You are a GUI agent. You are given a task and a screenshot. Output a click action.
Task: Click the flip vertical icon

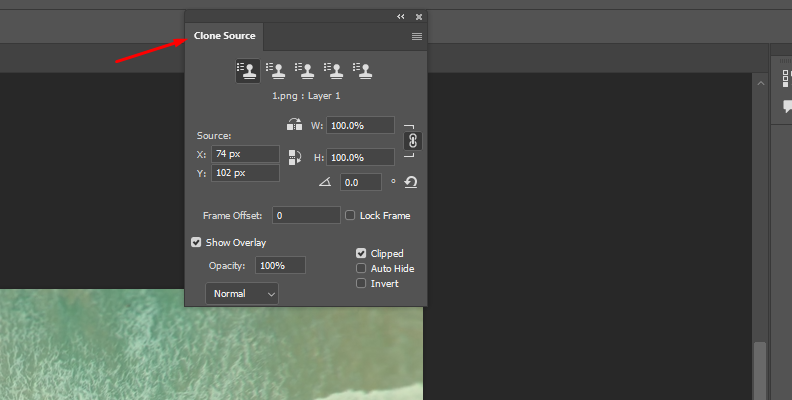pyautogui.click(x=294, y=157)
